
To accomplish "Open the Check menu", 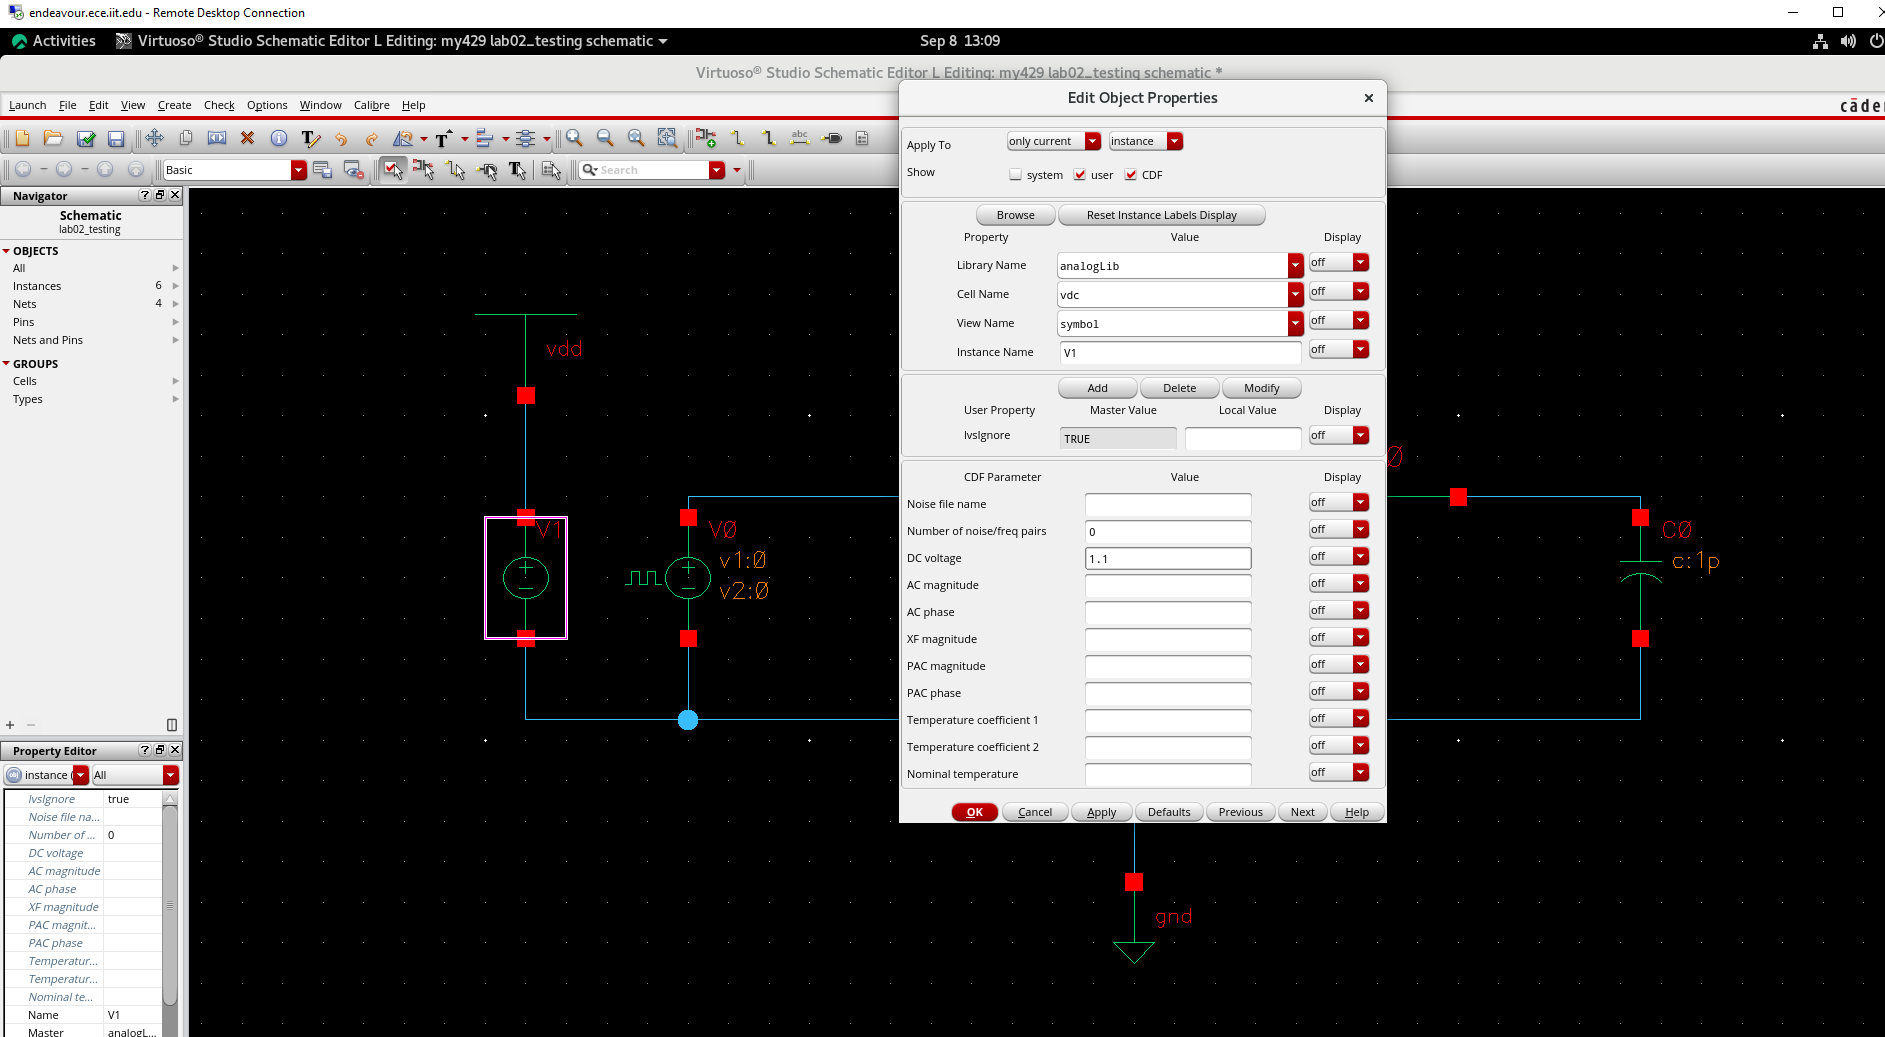I will pos(219,105).
